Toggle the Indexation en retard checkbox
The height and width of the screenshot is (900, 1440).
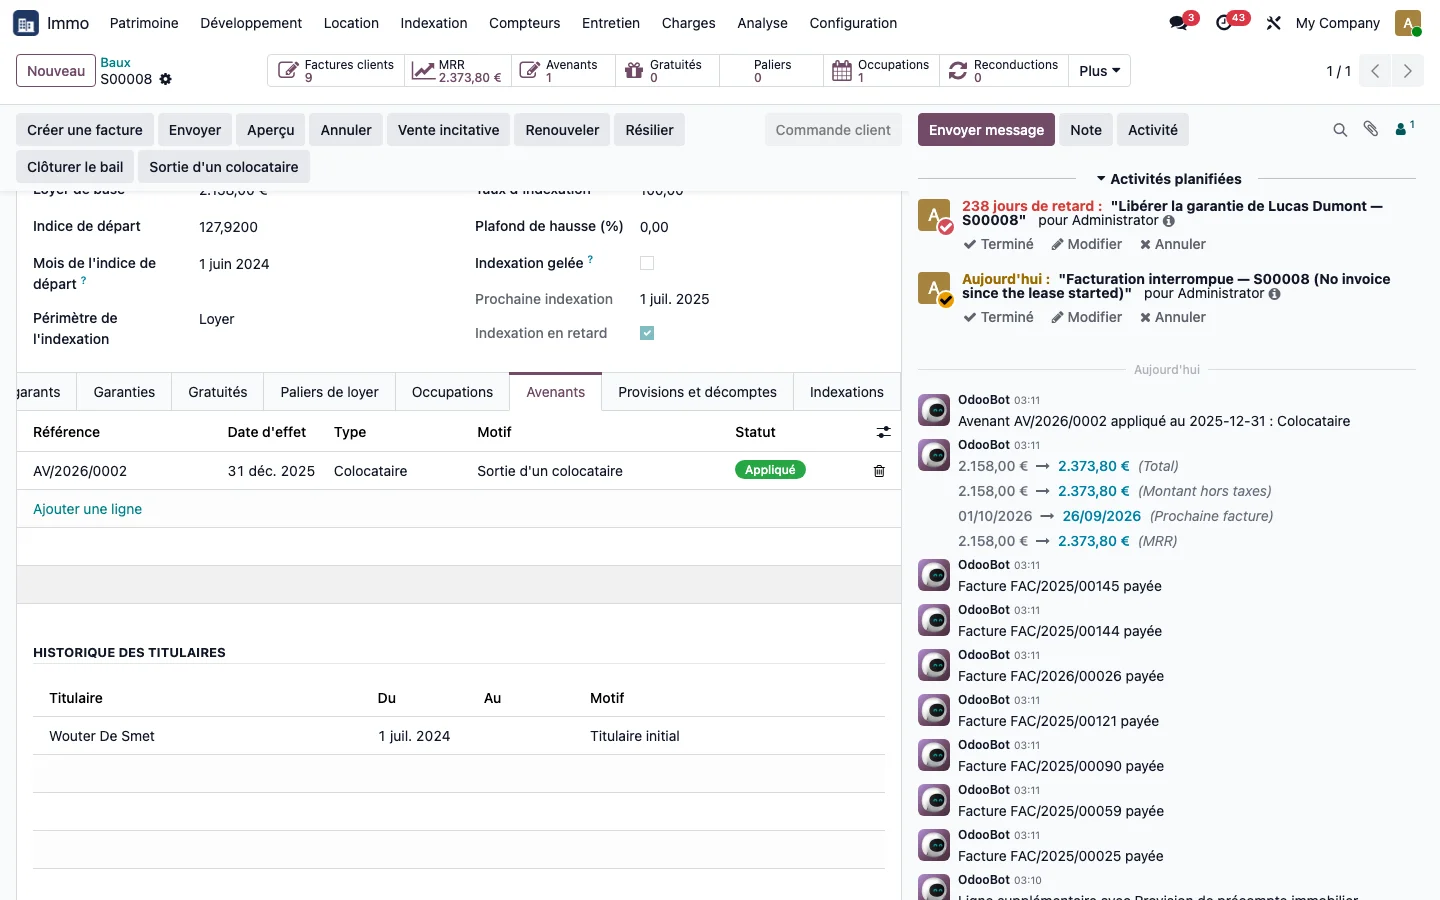pyautogui.click(x=647, y=333)
